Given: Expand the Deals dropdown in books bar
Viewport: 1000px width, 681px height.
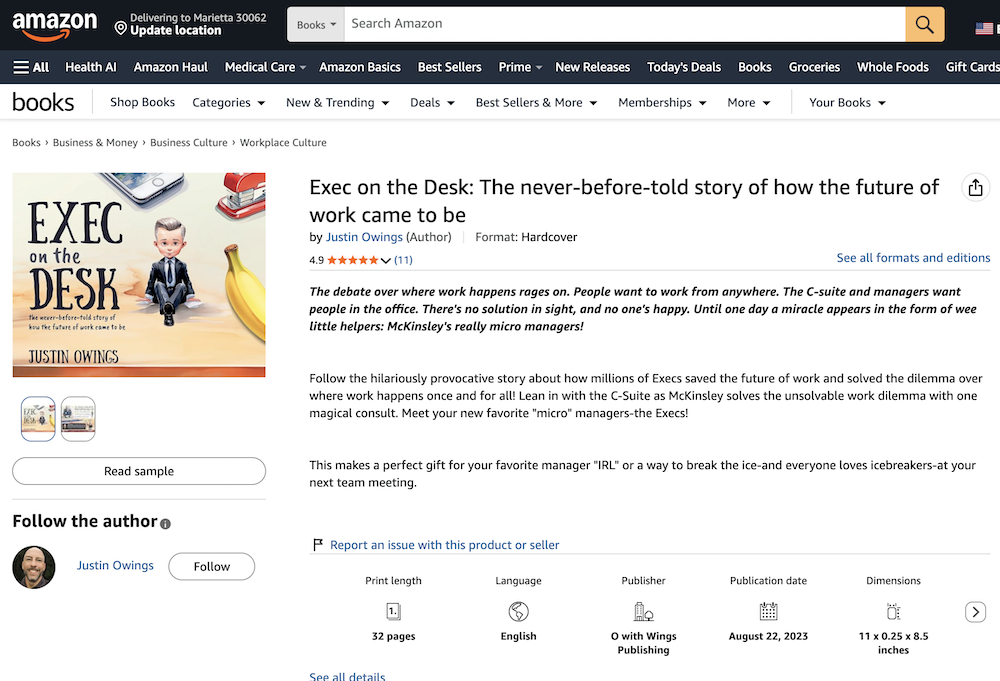Looking at the screenshot, I should 432,103.
